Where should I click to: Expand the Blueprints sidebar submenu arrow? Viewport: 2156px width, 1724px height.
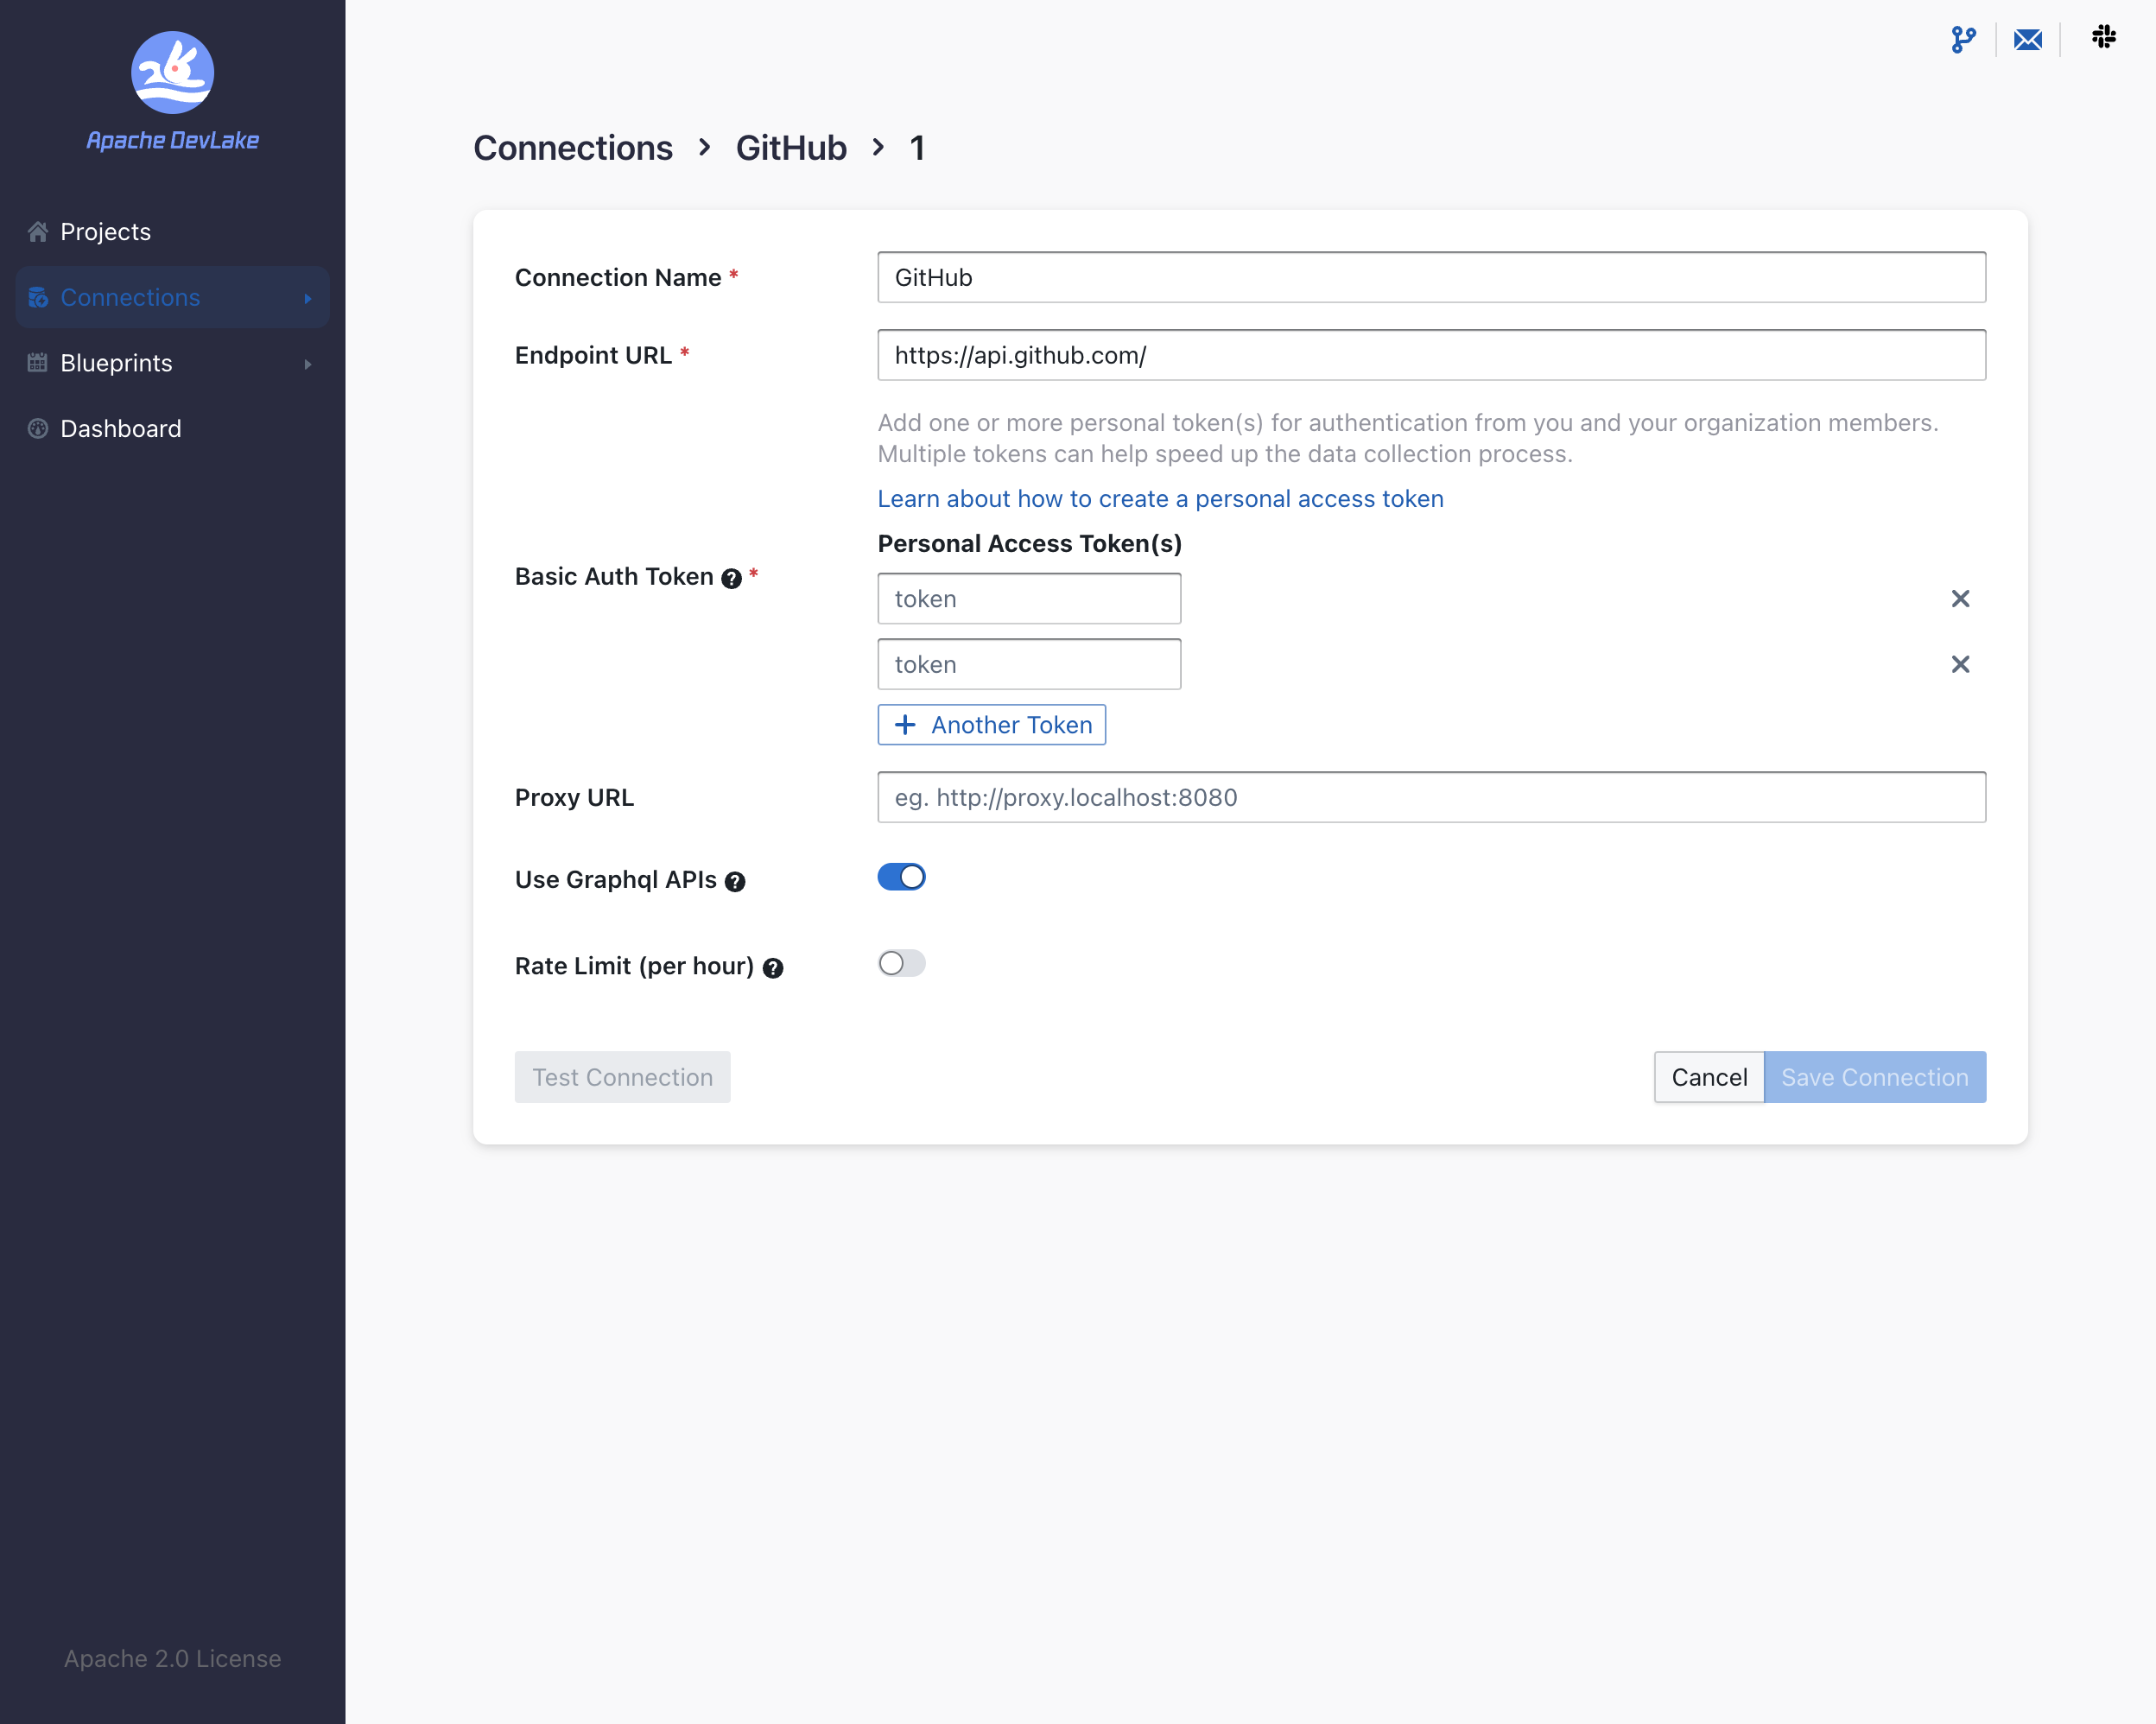[308, 364]
